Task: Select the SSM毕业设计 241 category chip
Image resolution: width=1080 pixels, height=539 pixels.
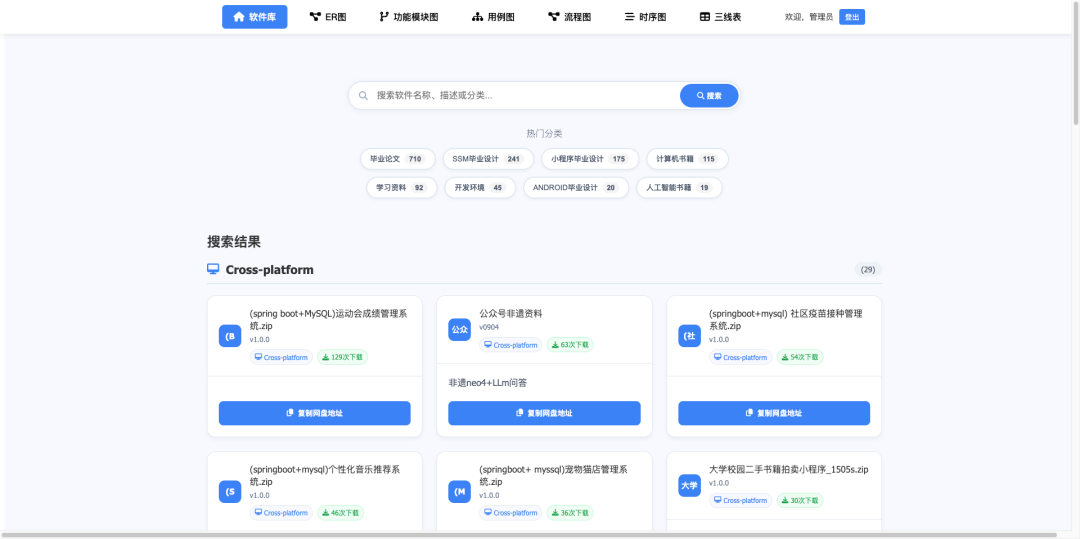Action: pyautogui.click(x=488, y=159)
